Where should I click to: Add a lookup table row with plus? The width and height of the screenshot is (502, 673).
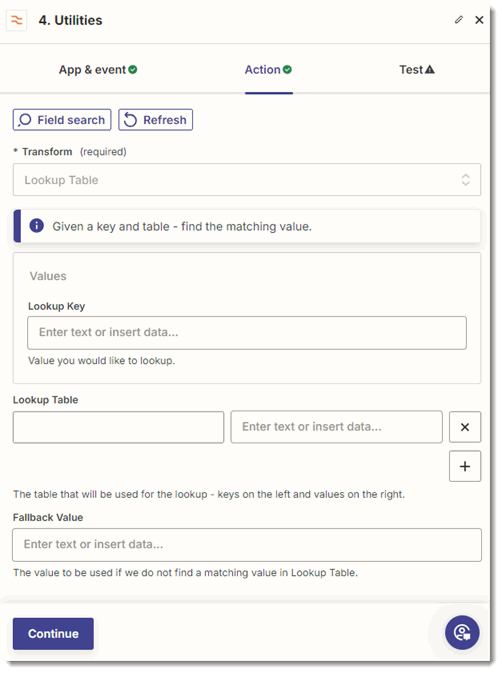[465, 466]
